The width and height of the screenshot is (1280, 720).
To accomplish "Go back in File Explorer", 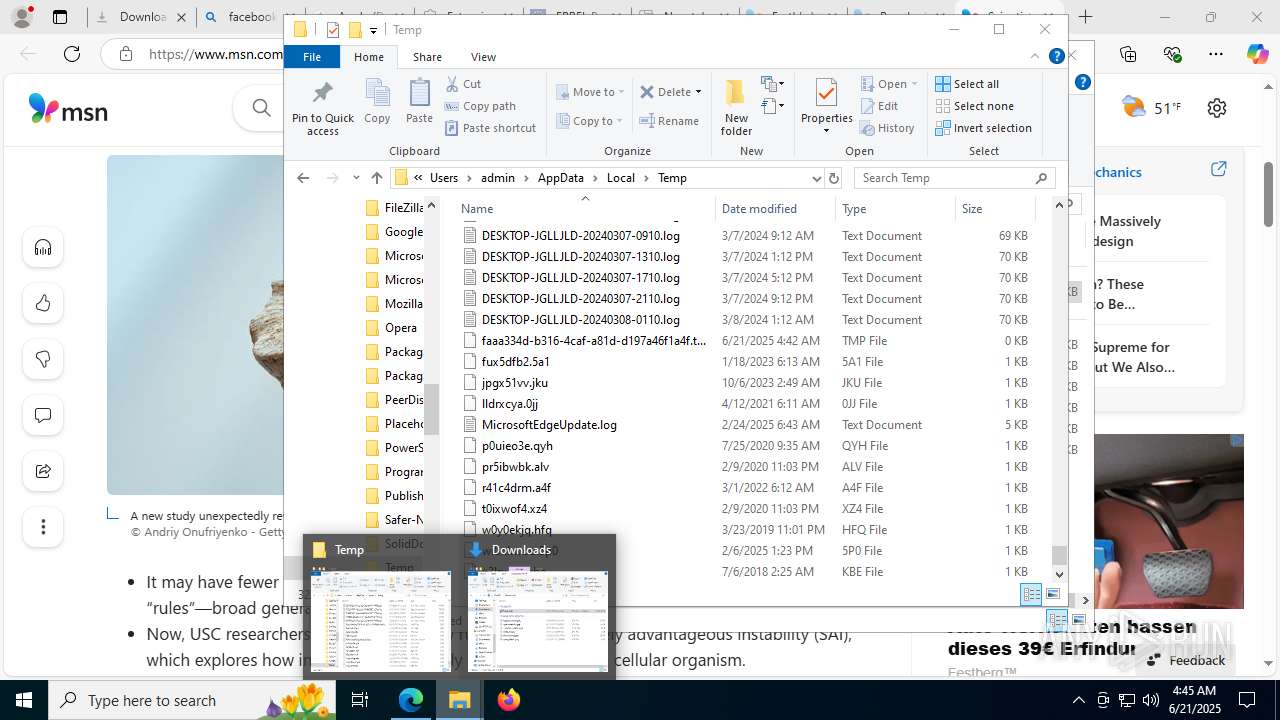I will point(303,178).
